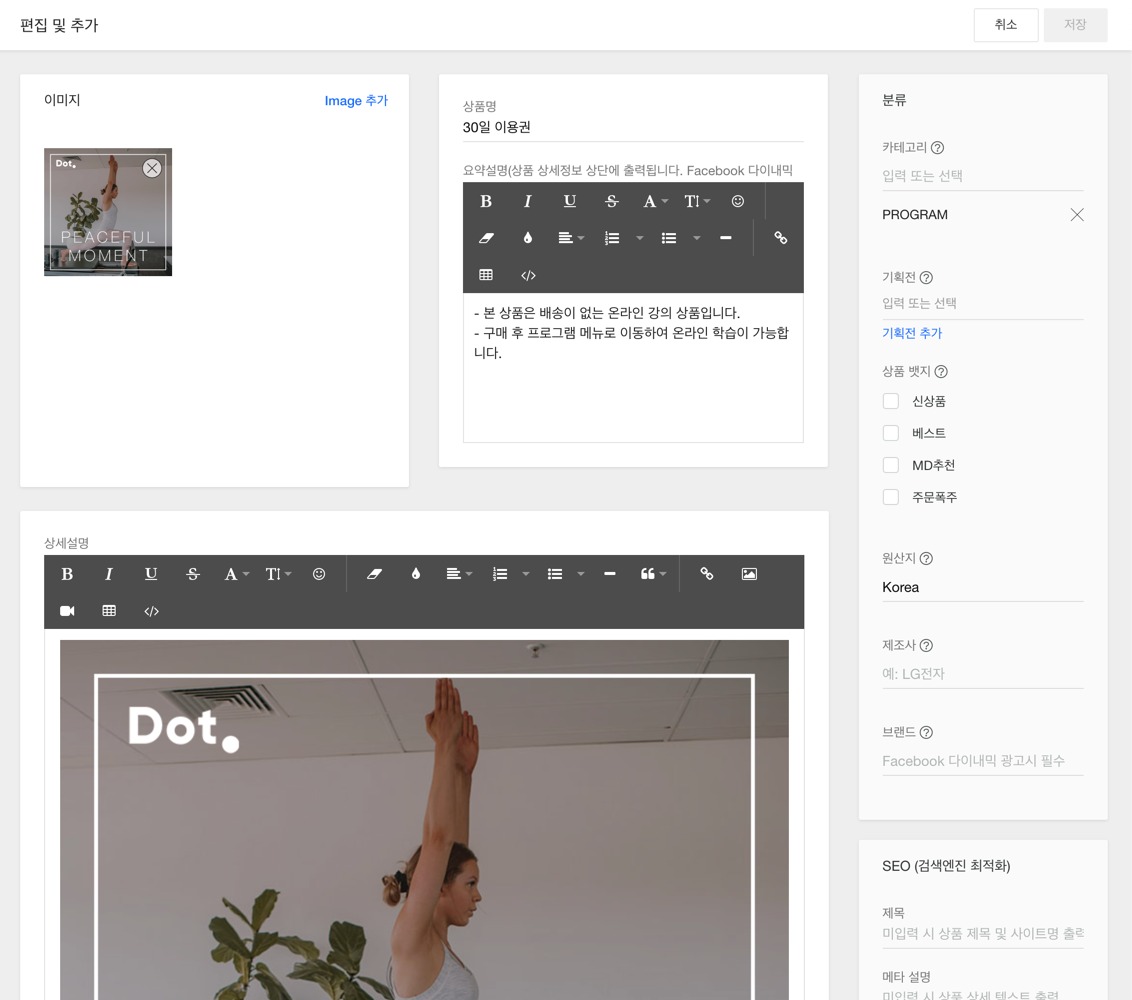Insert table in summary description toolbar
Screen dimensions: 1132x1000
coord(486,275)
